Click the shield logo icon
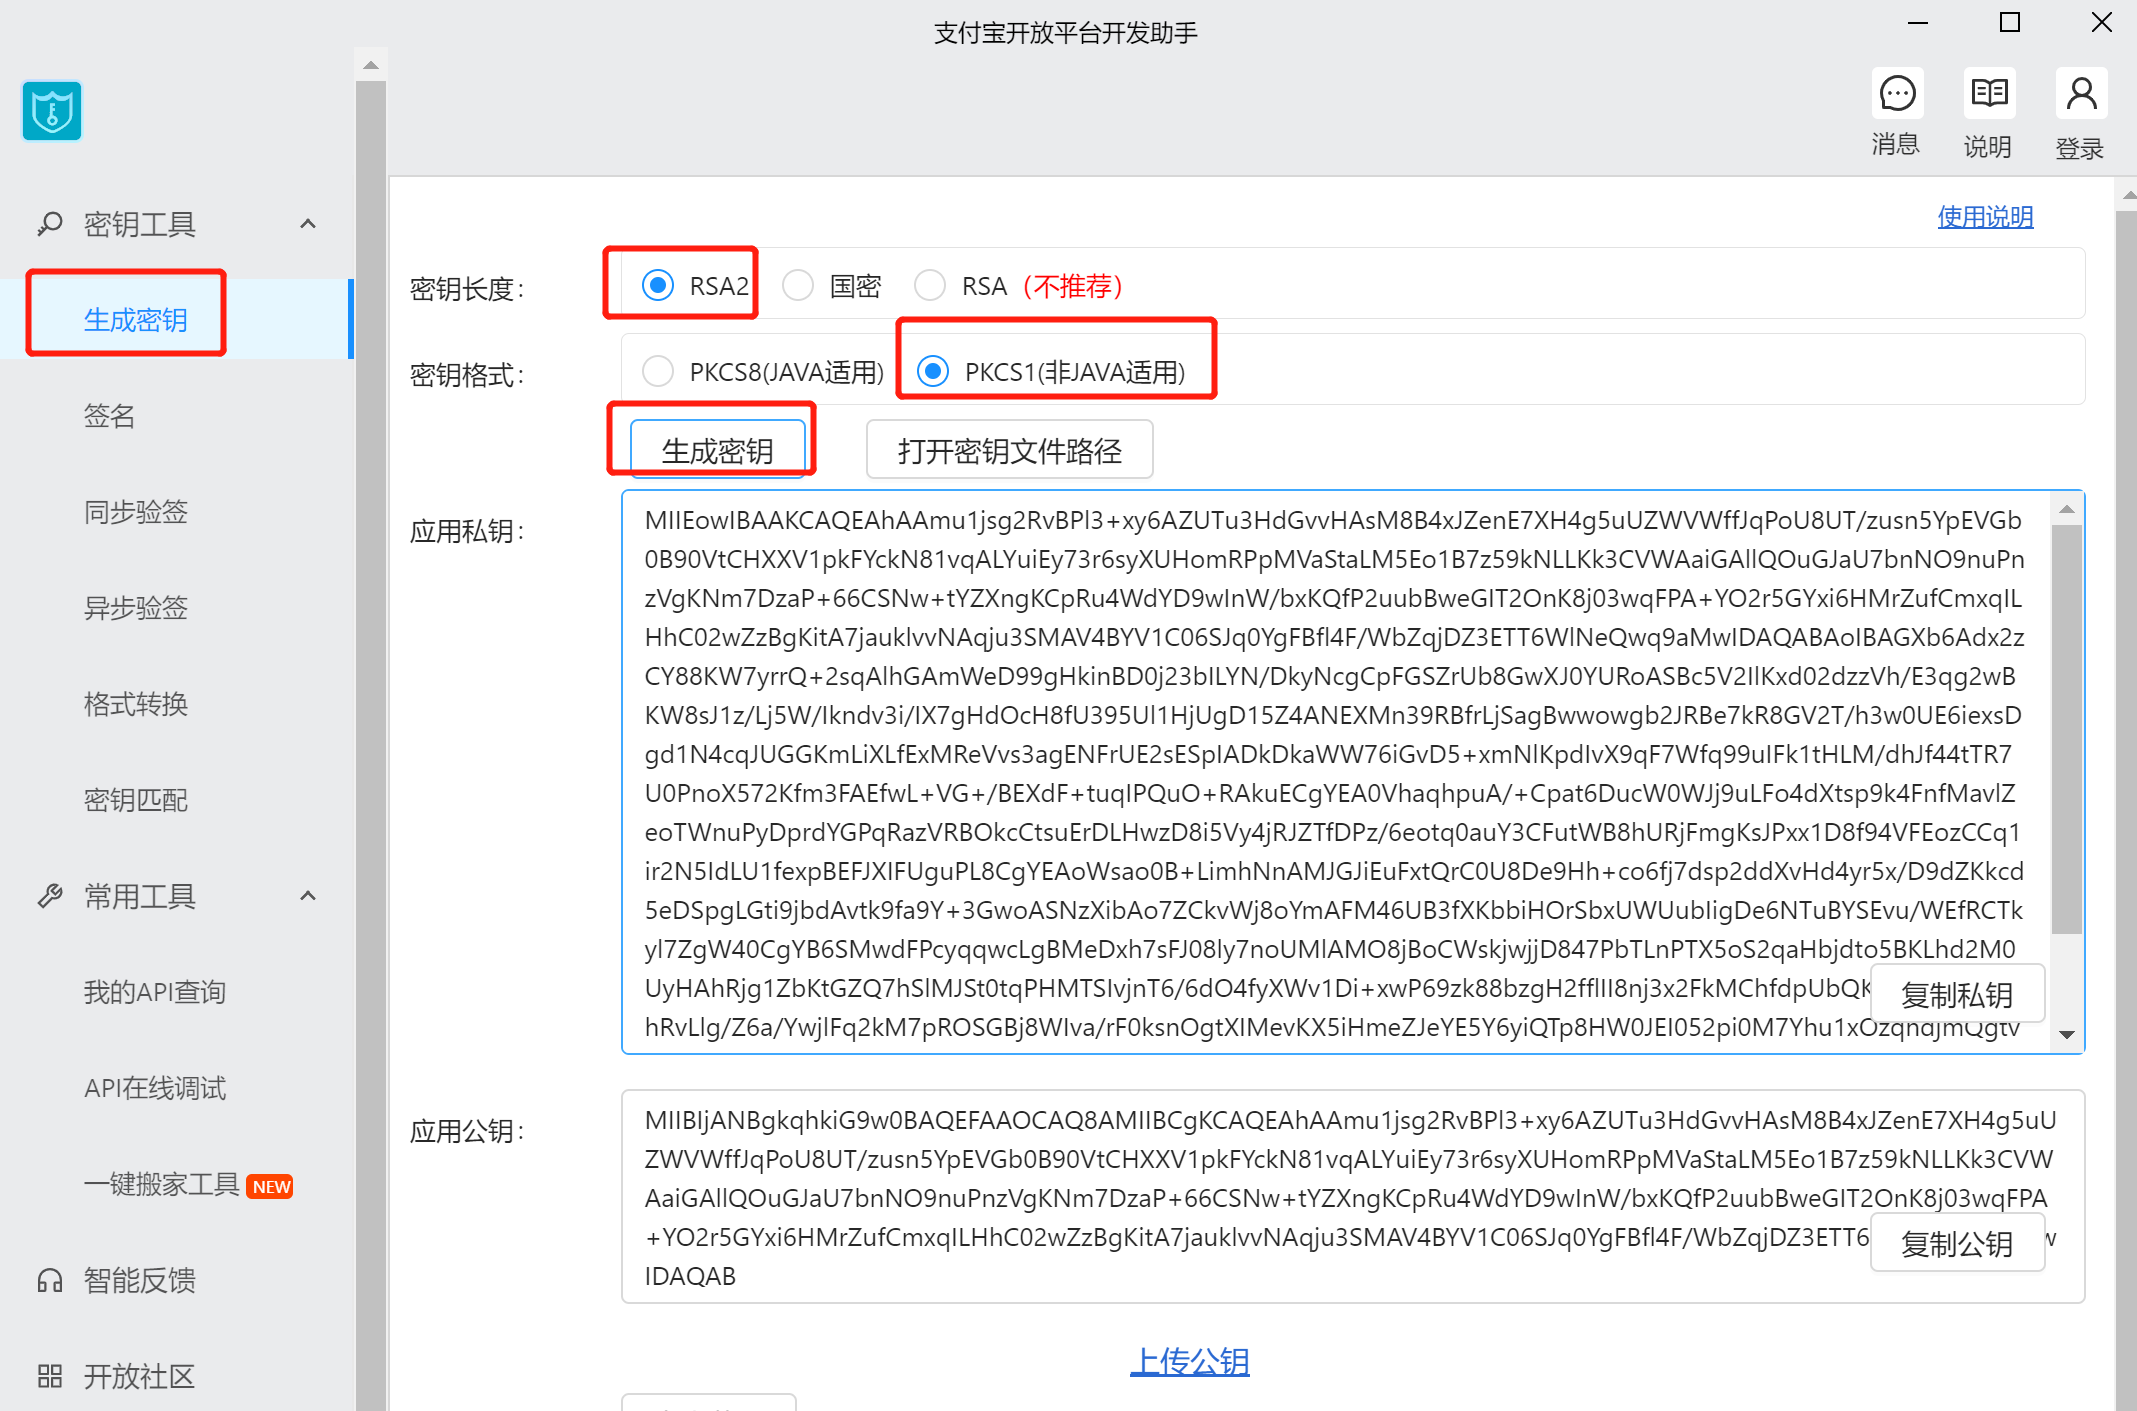Viewport: 2137px width, 1411px height. pyautogui.click(x=52, y=111)
